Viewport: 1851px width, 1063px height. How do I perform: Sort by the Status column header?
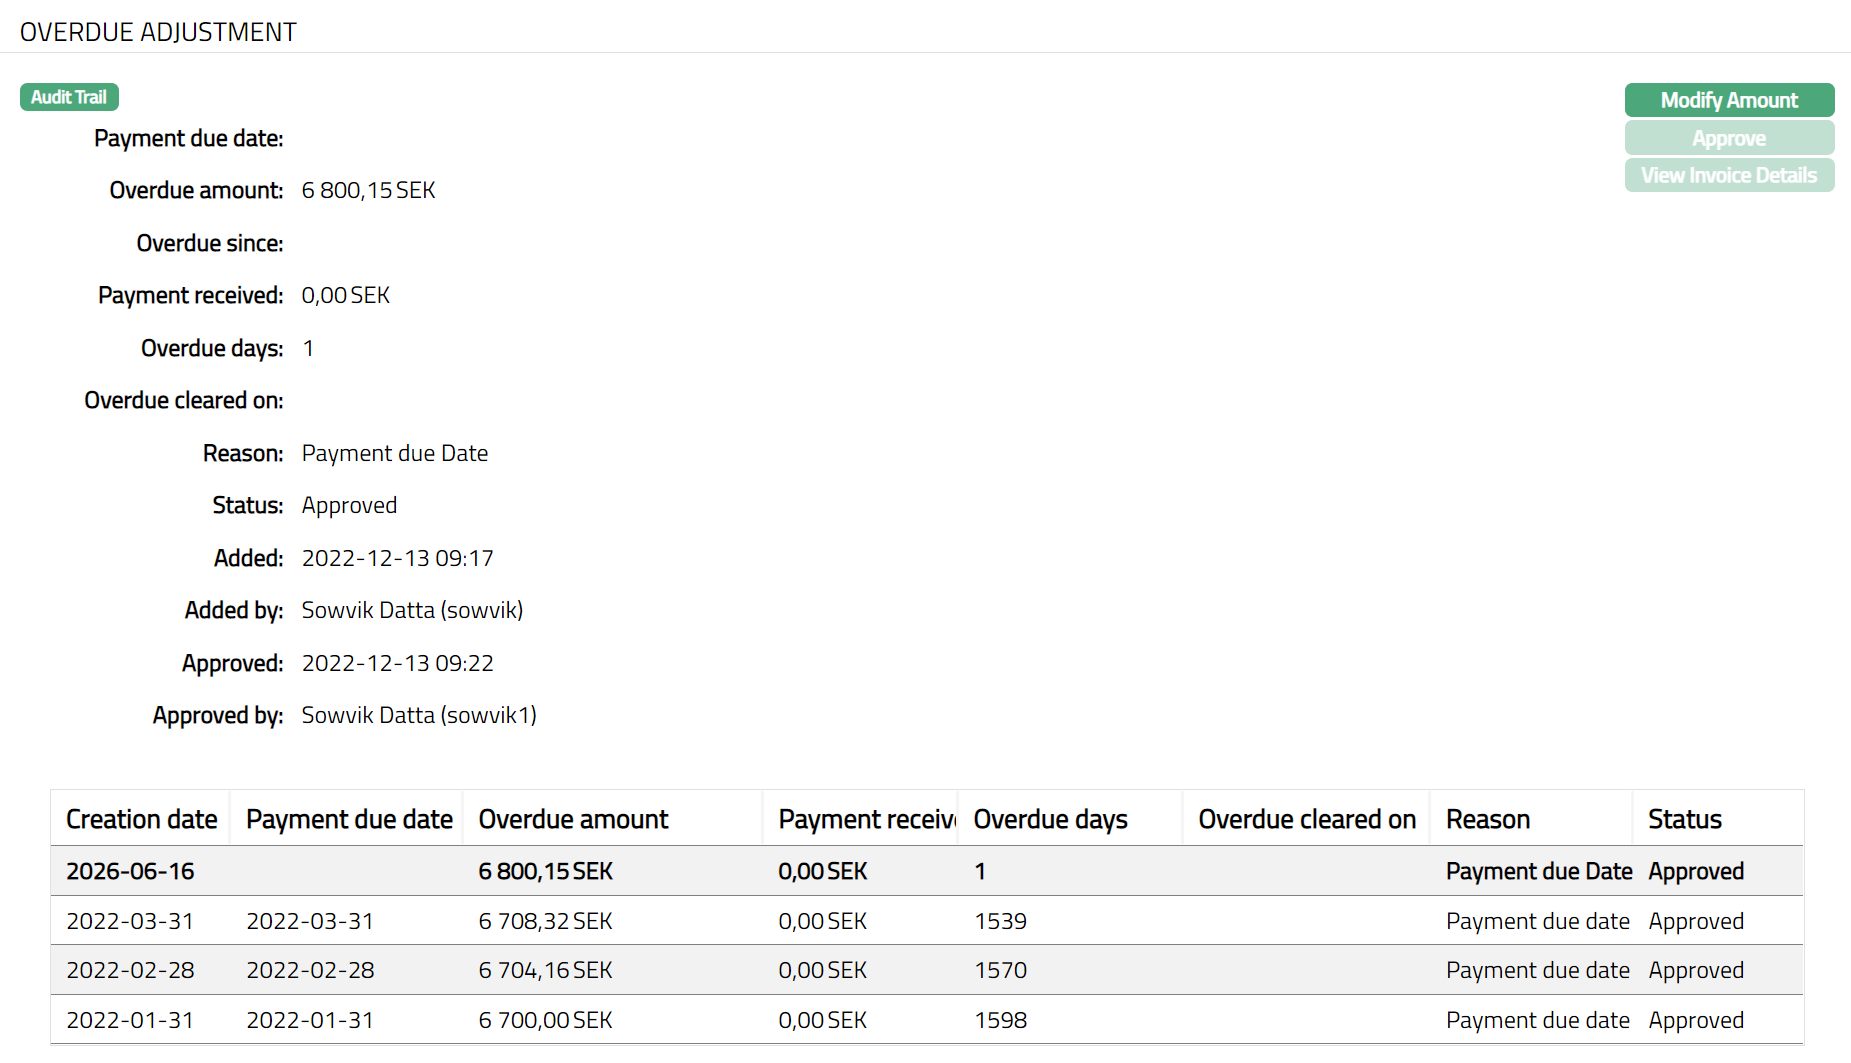pos(1684,819)
